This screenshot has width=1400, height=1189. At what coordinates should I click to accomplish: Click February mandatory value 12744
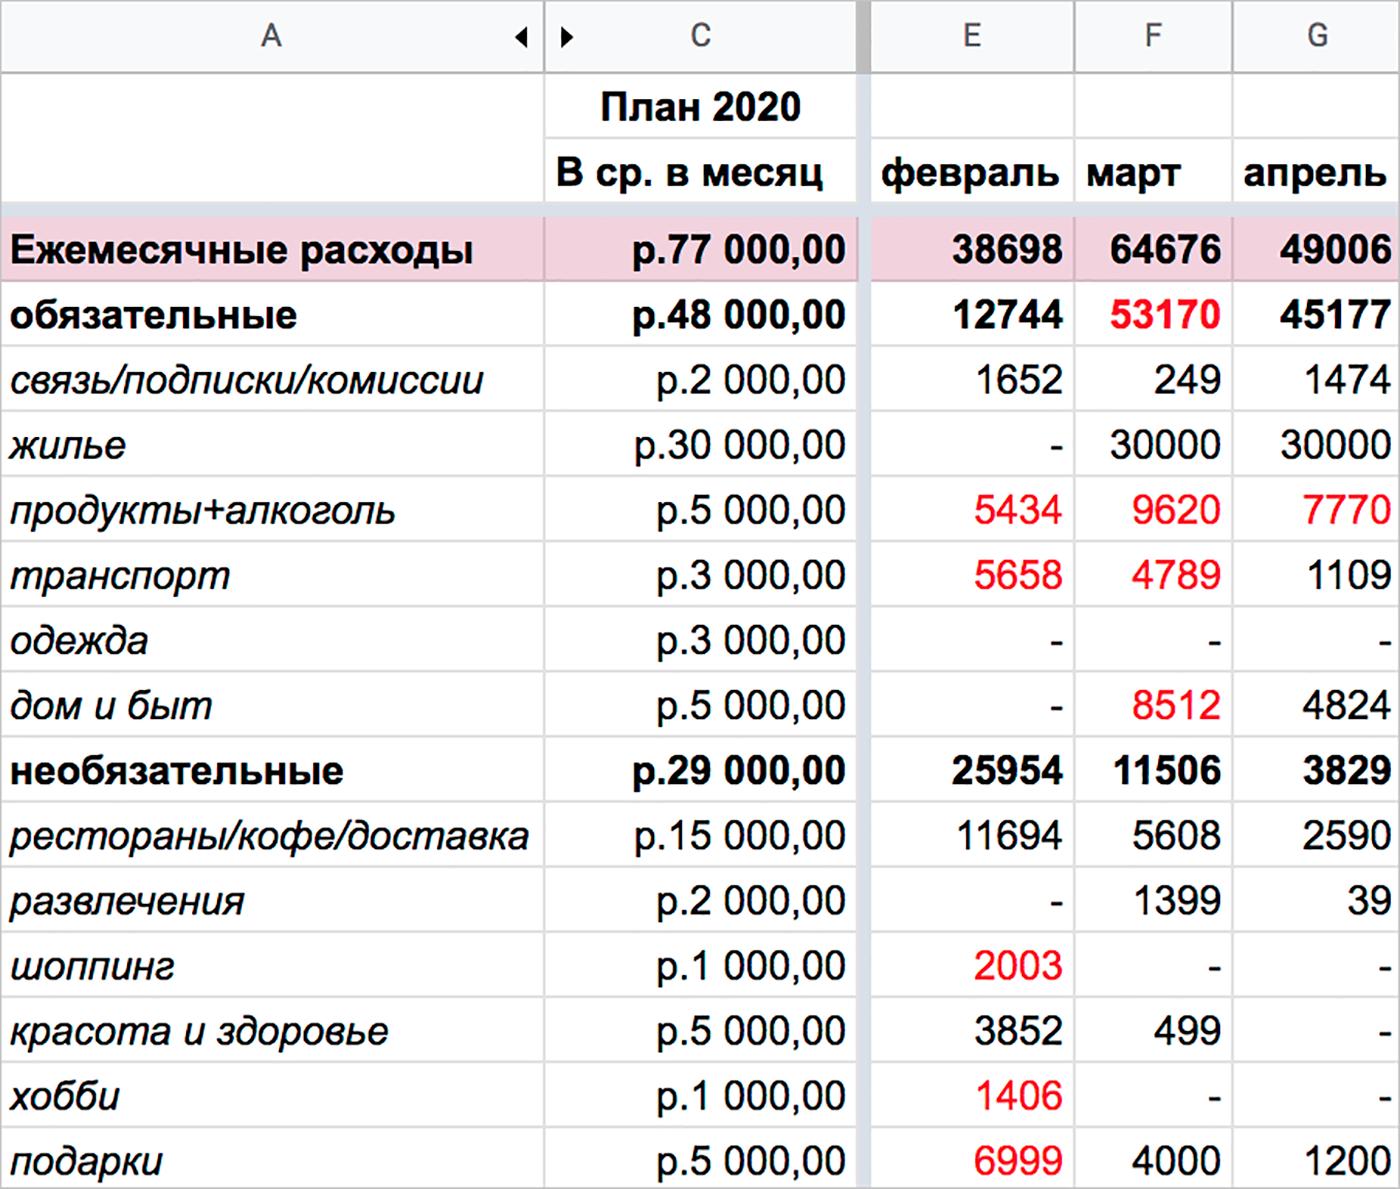tap(1007, 315)
